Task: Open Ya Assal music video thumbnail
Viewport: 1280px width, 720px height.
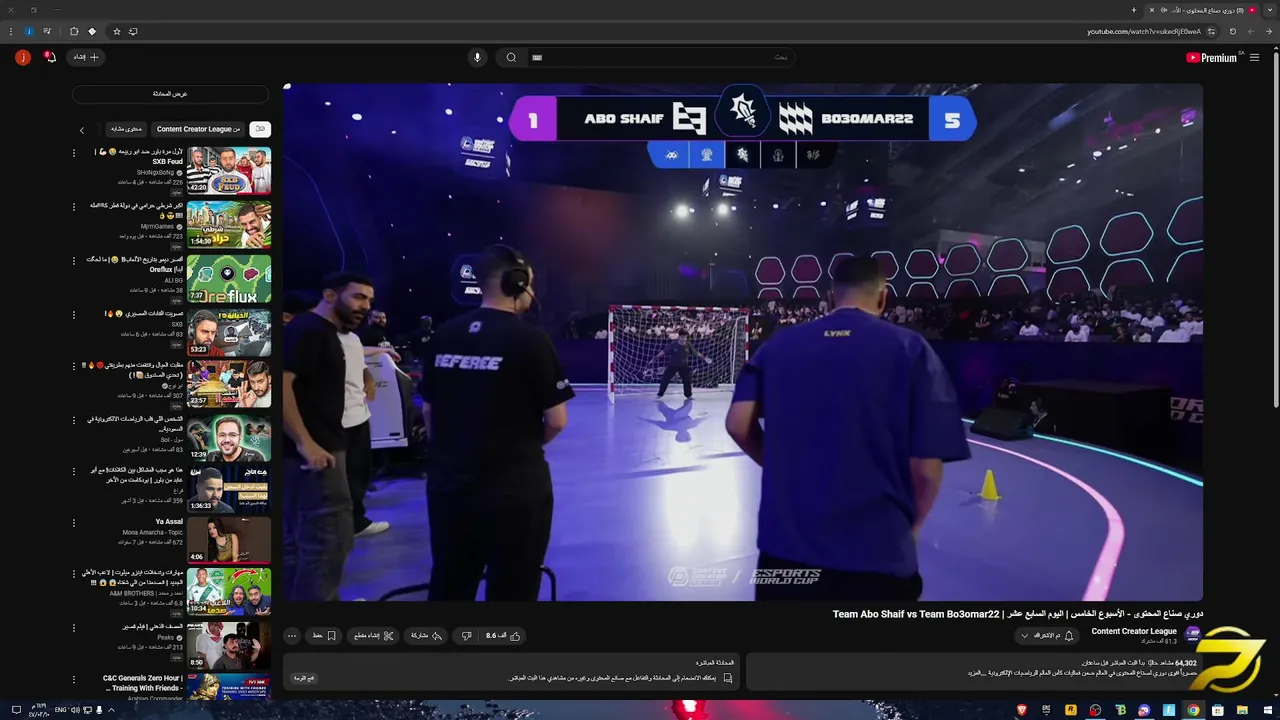Action: [229, 540]
